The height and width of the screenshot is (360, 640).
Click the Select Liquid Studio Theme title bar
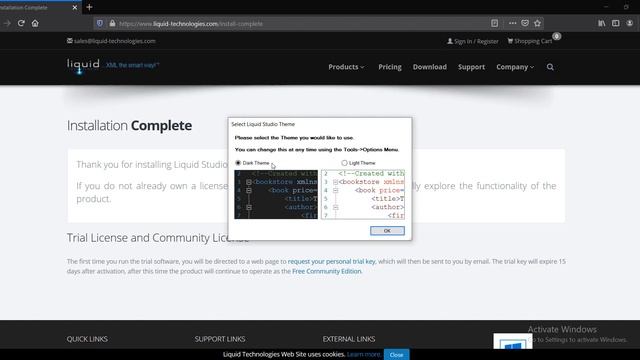pyautogui.click(x=320, y=124)
